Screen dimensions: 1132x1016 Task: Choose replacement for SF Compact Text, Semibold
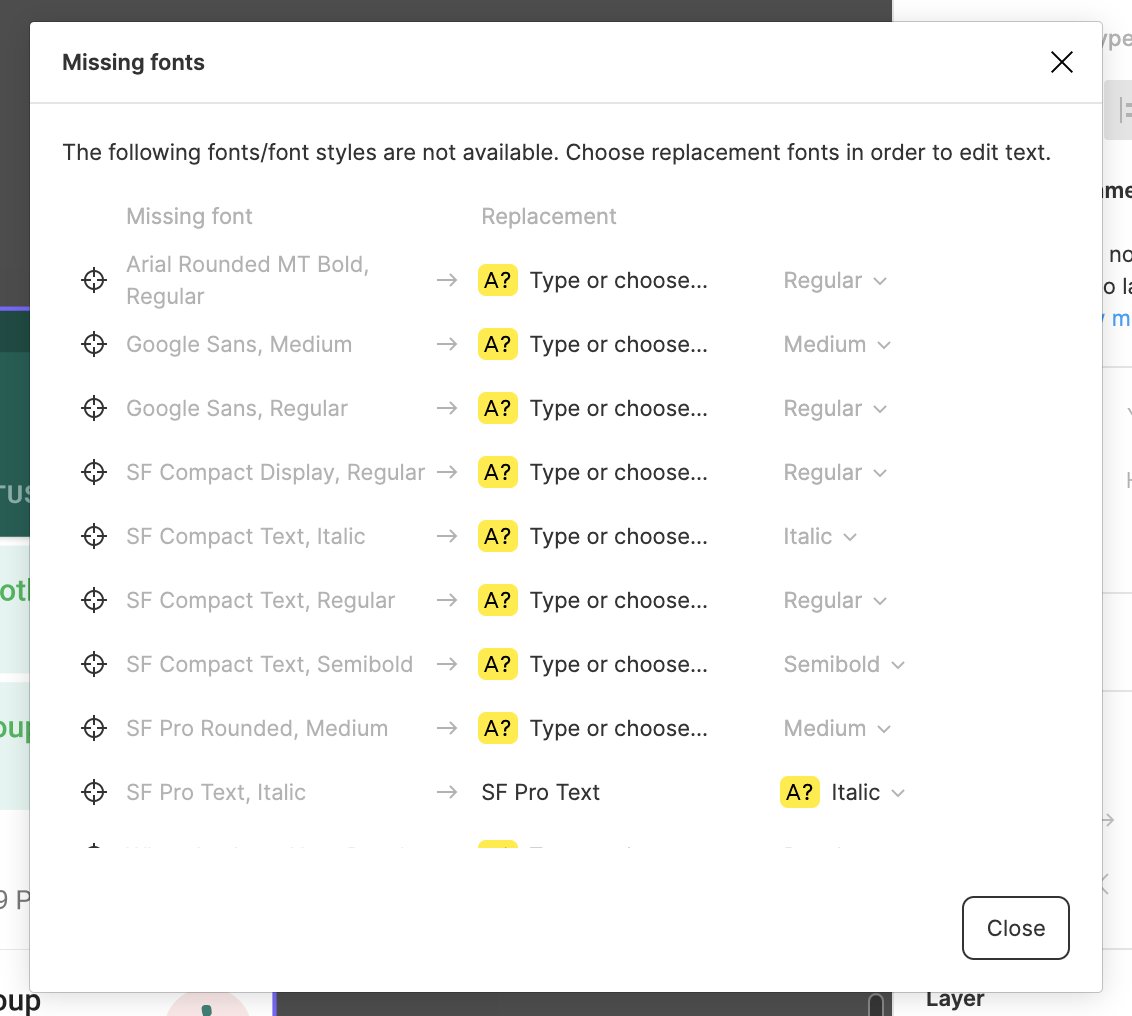pos(618,664)
